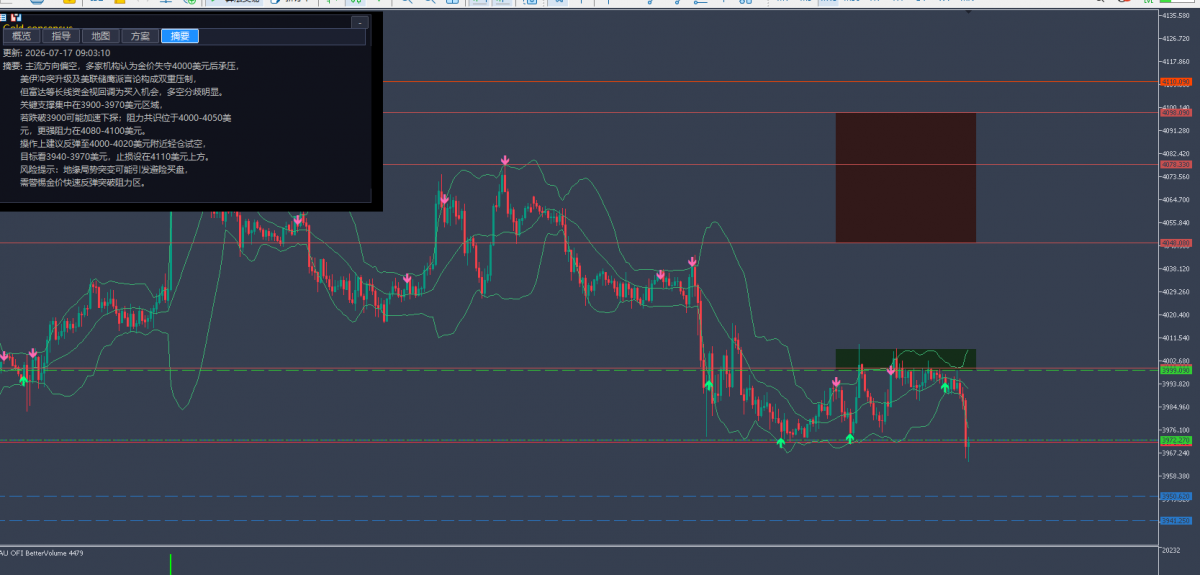Screen dimensions: 1200x575
Task: Click the red 4078.330 price tag
Action: 1175,164
